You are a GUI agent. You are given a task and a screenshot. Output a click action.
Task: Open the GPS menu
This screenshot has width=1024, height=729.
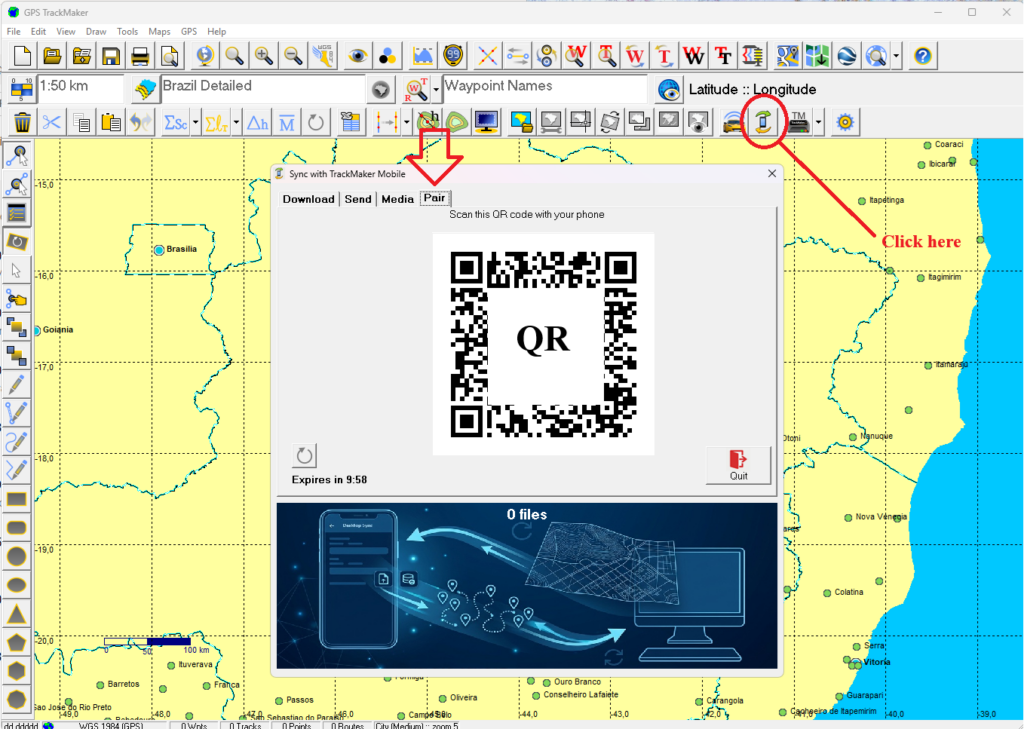[x=189, y=31]
